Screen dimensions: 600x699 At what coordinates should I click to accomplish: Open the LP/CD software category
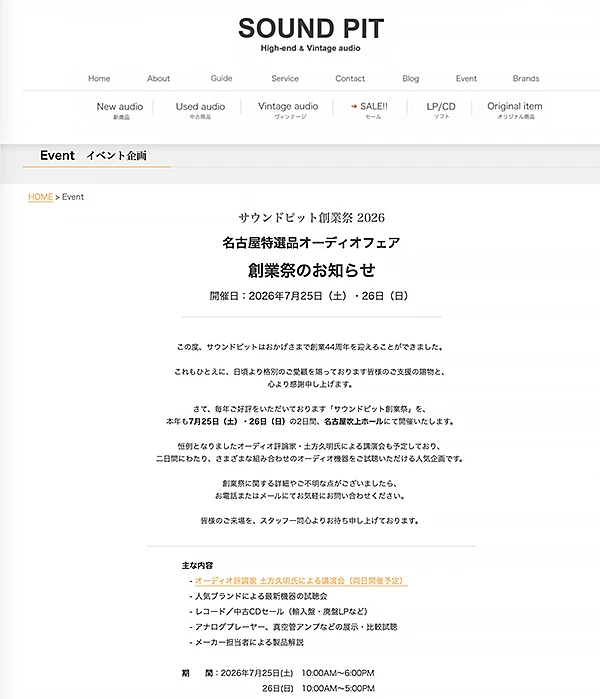click(x=441, y=110)
